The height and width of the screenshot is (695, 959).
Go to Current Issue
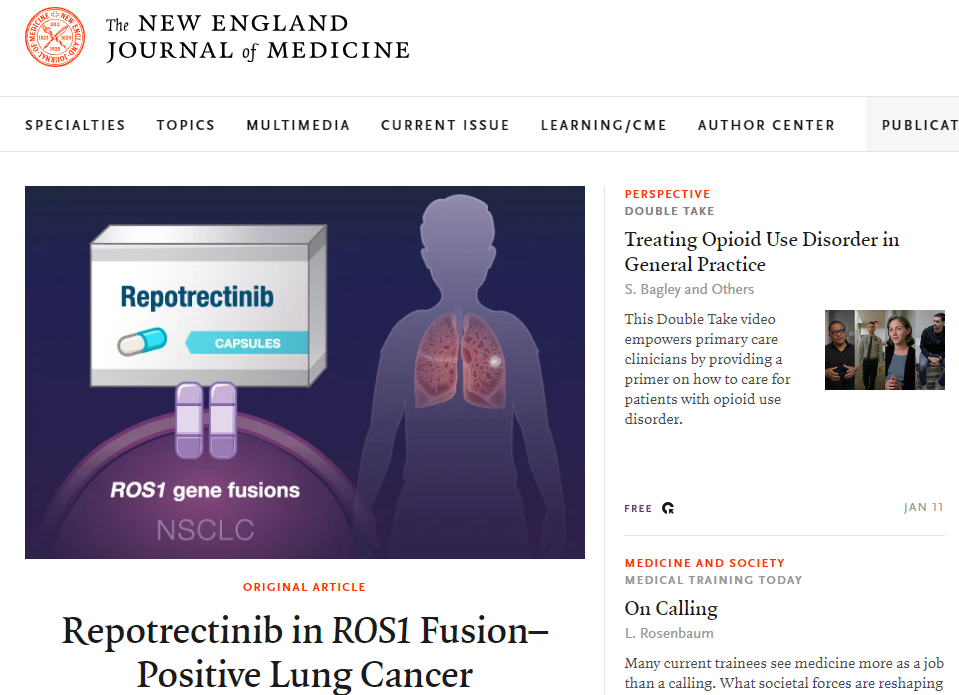coord(445,125)
